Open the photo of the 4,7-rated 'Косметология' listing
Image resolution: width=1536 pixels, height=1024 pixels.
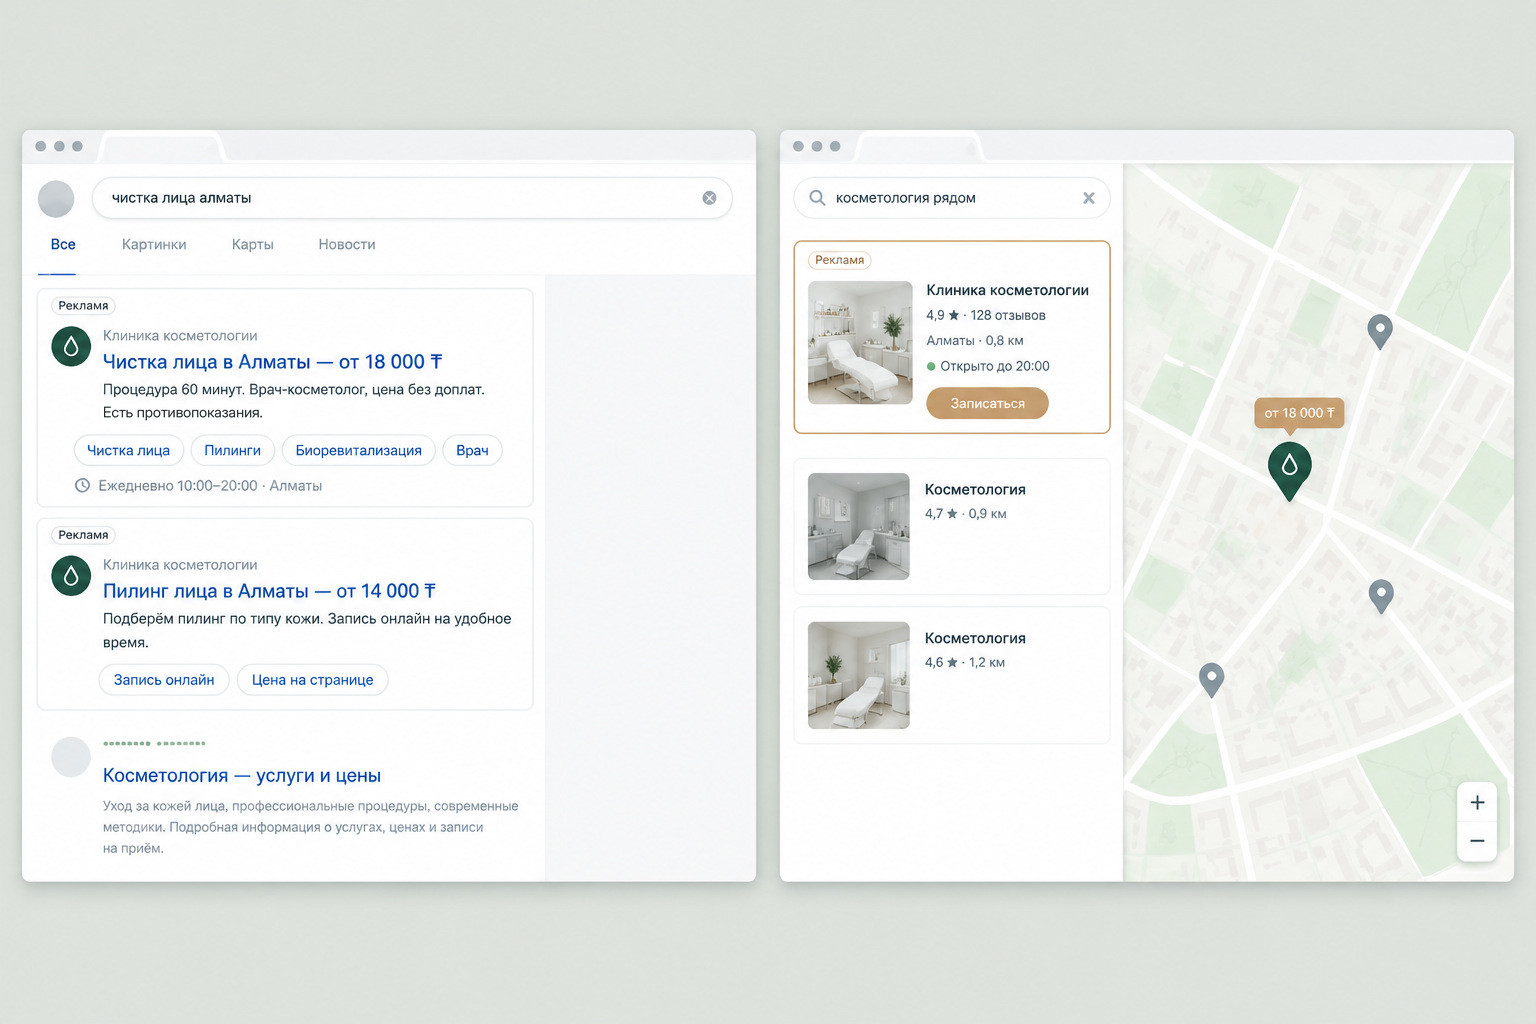click(859, 527)
